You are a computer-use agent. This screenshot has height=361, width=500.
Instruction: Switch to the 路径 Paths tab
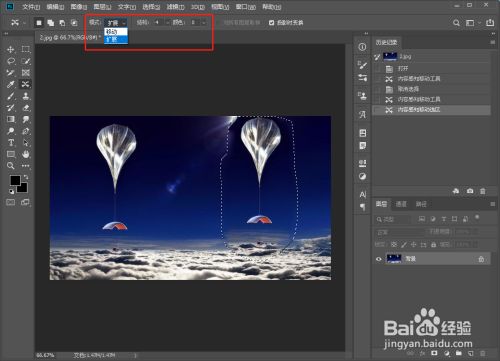421,204
